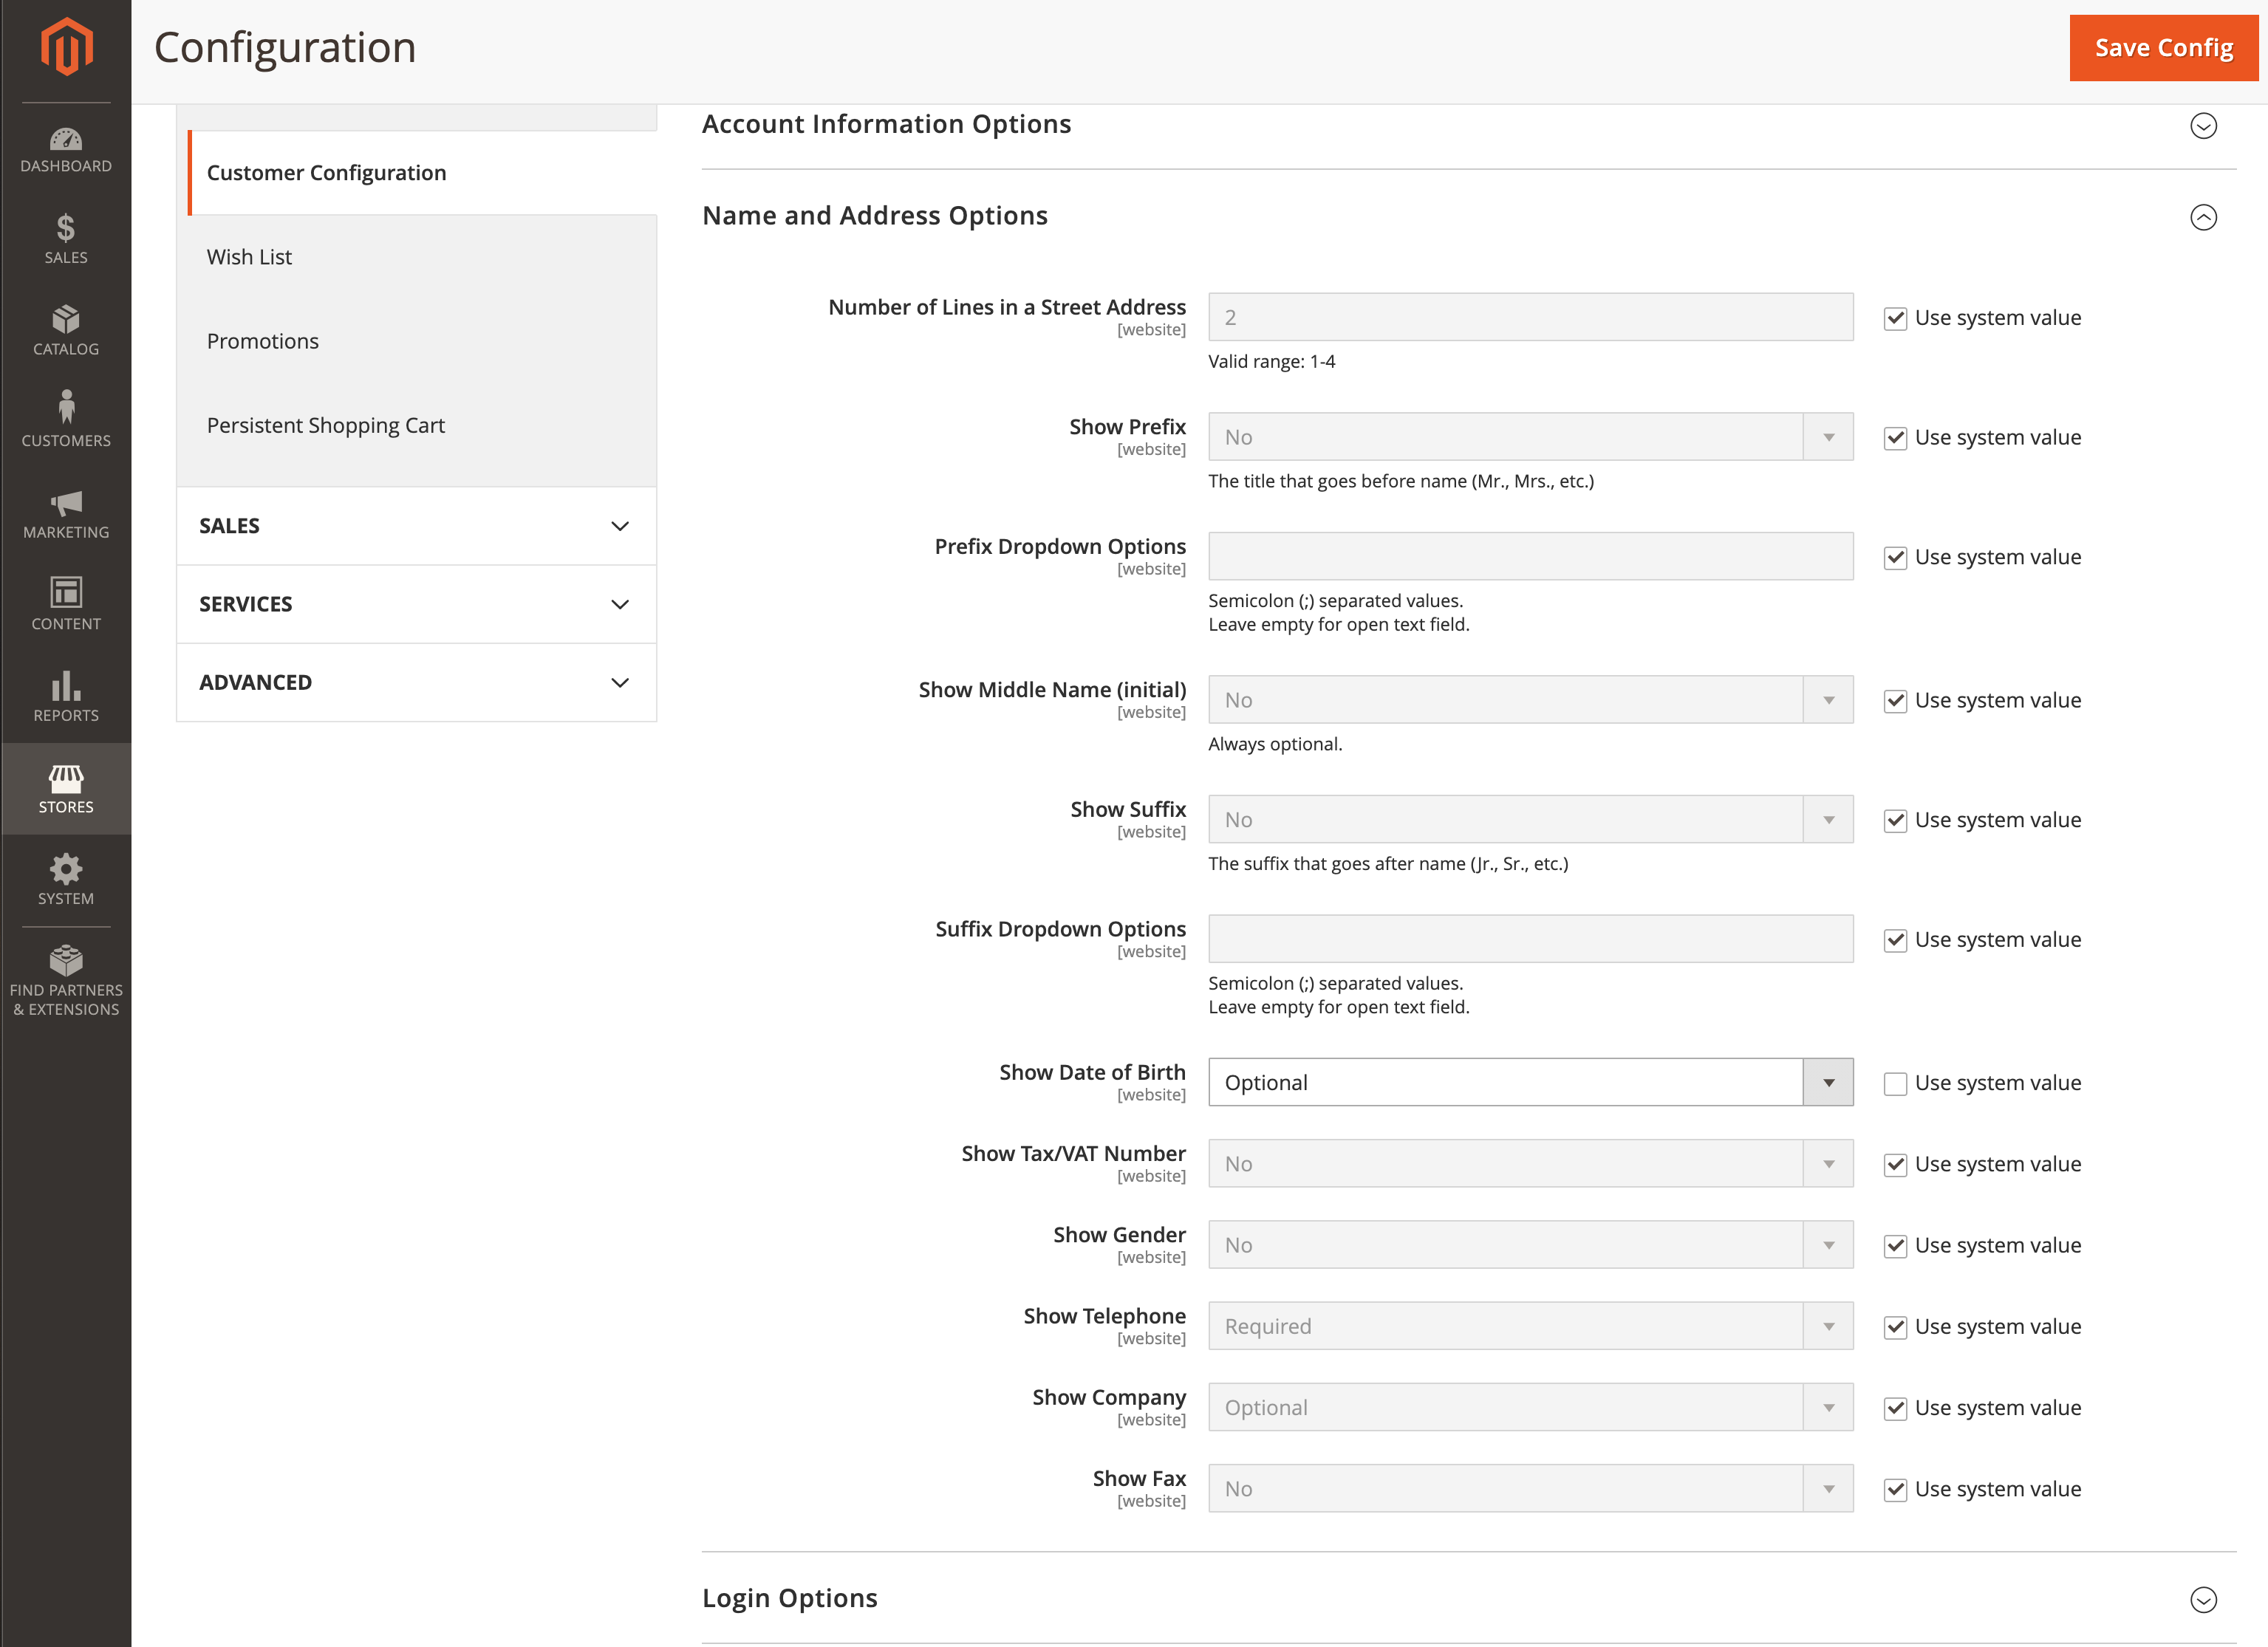2268x1647 pixels.
Task: Uncheck Use system value for Show Prefix
Action: [x=1895, y=438]
